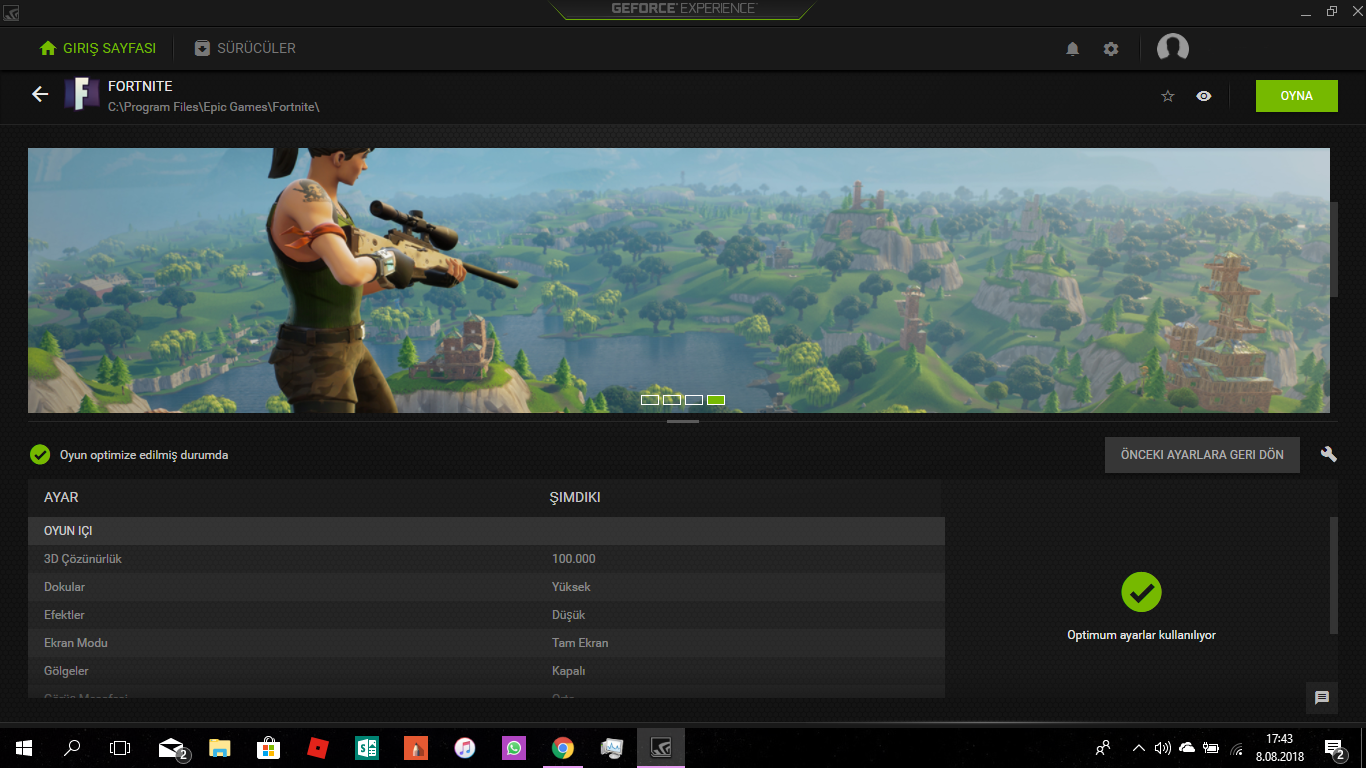The width and height of the screenshot is (1366, 768).
Task: Open the notifications bell
Action: click(x=1073, y=48)
